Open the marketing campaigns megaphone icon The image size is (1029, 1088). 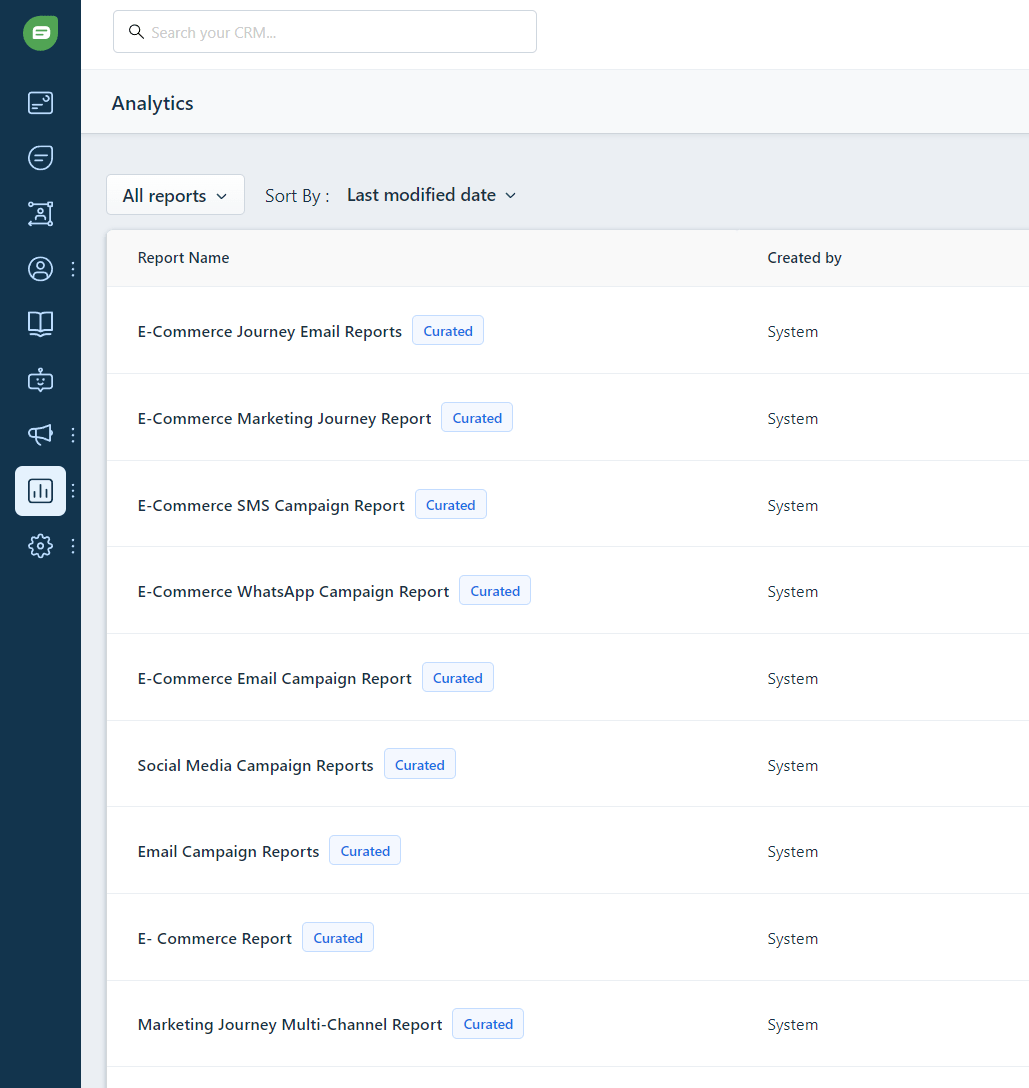(40, 435)
